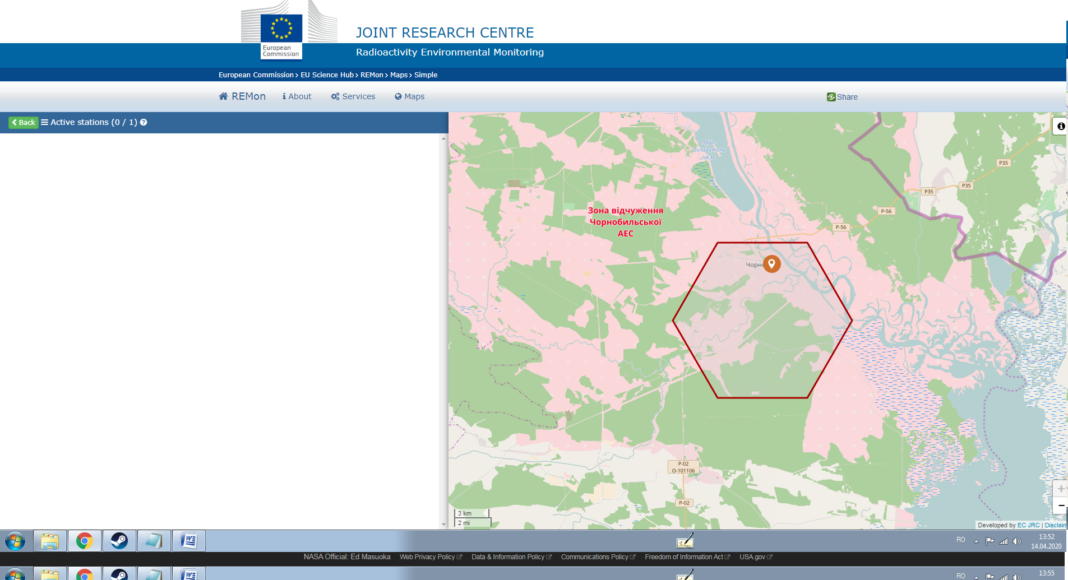Open the Windows Start menu in the upper taskbar
Screen dimensions: 1068x580
point(15,541)
